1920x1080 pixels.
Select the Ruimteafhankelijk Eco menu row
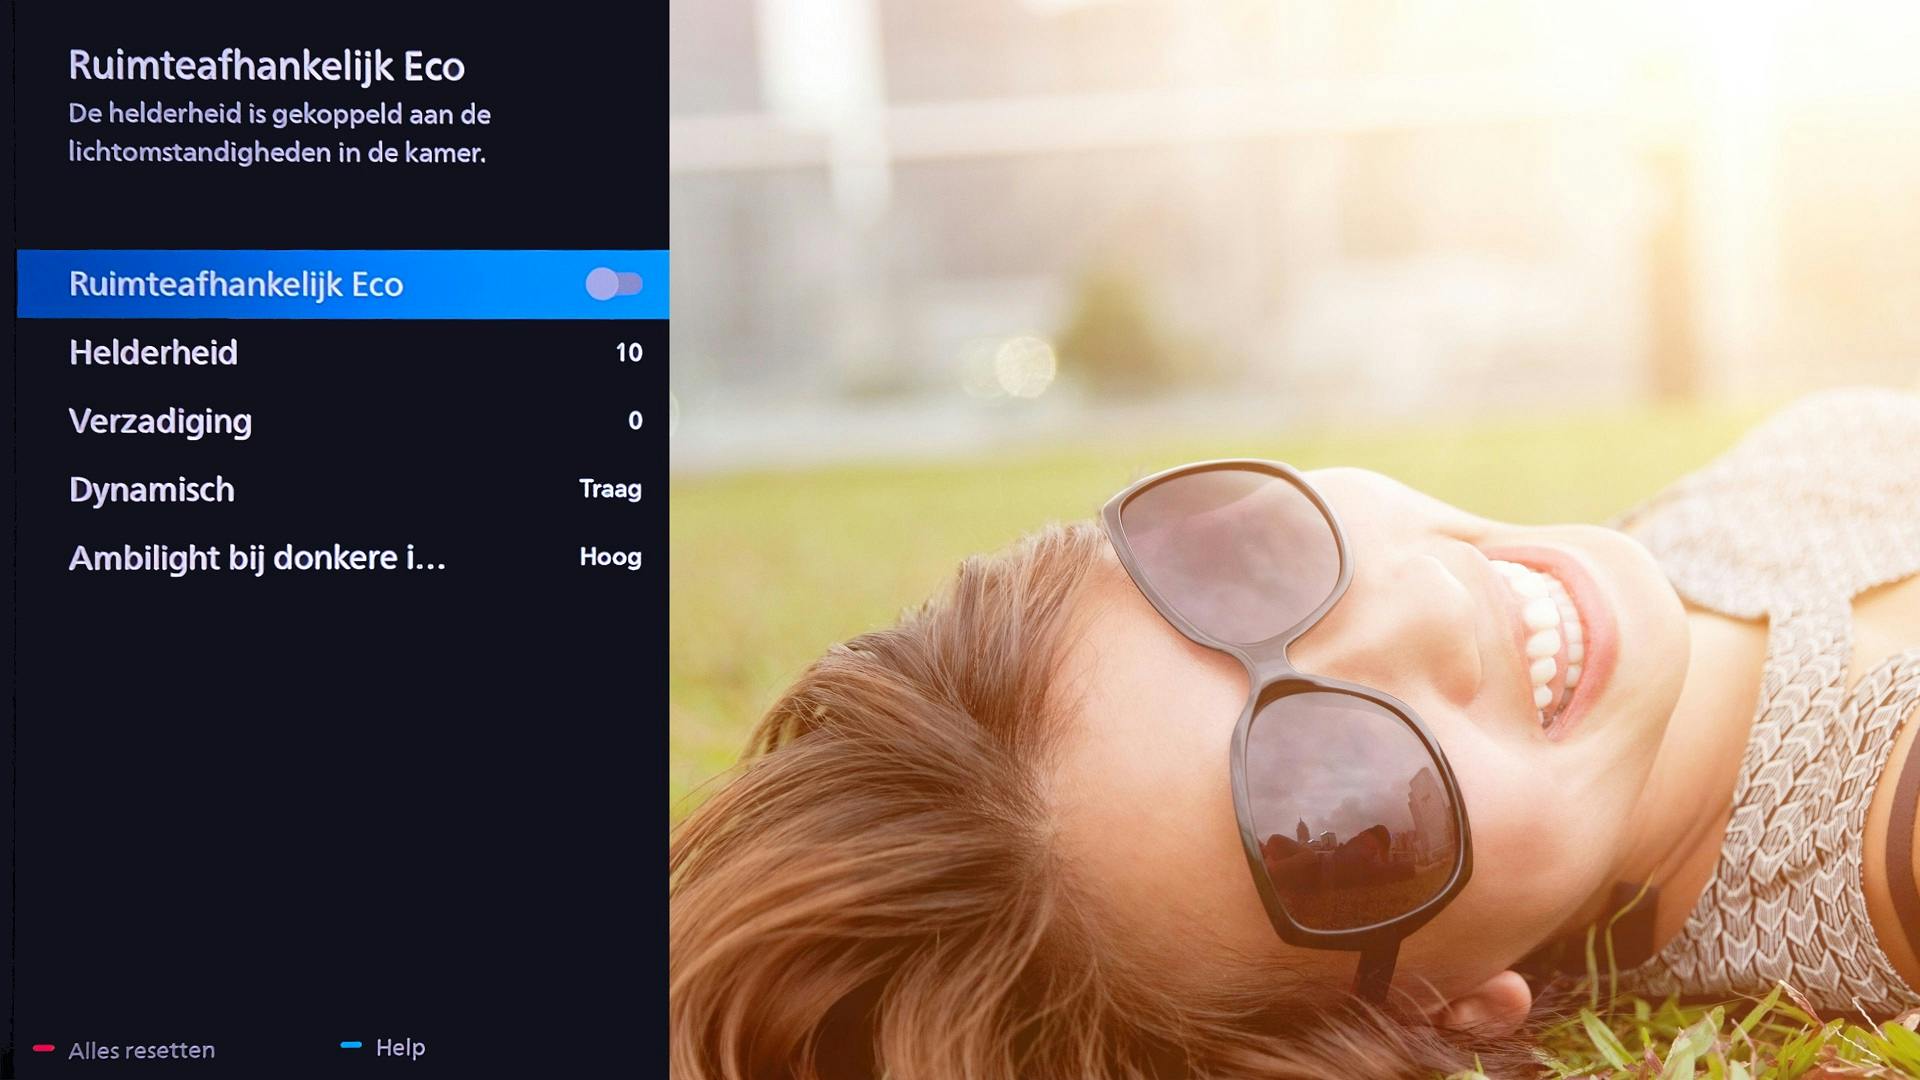[x=236, y=285]
